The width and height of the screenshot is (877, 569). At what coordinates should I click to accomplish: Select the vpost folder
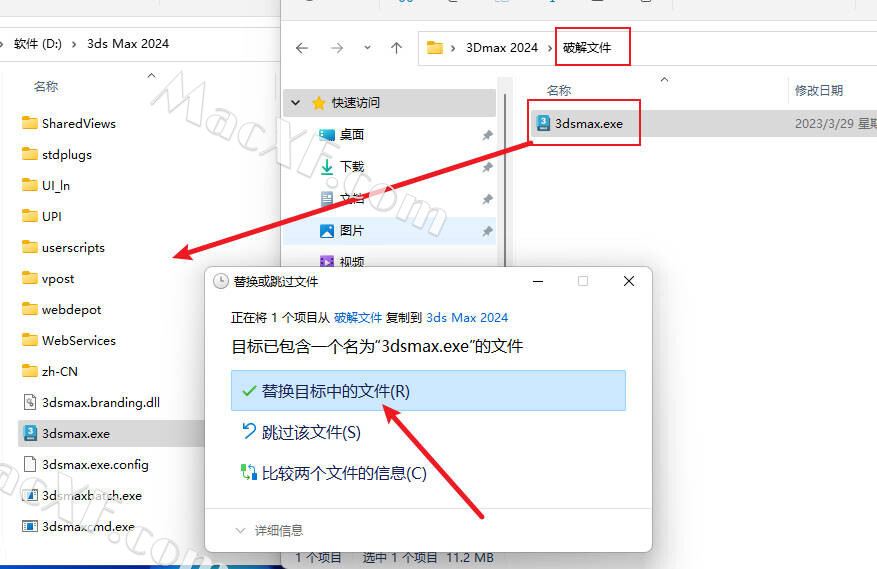click(48, 278)
